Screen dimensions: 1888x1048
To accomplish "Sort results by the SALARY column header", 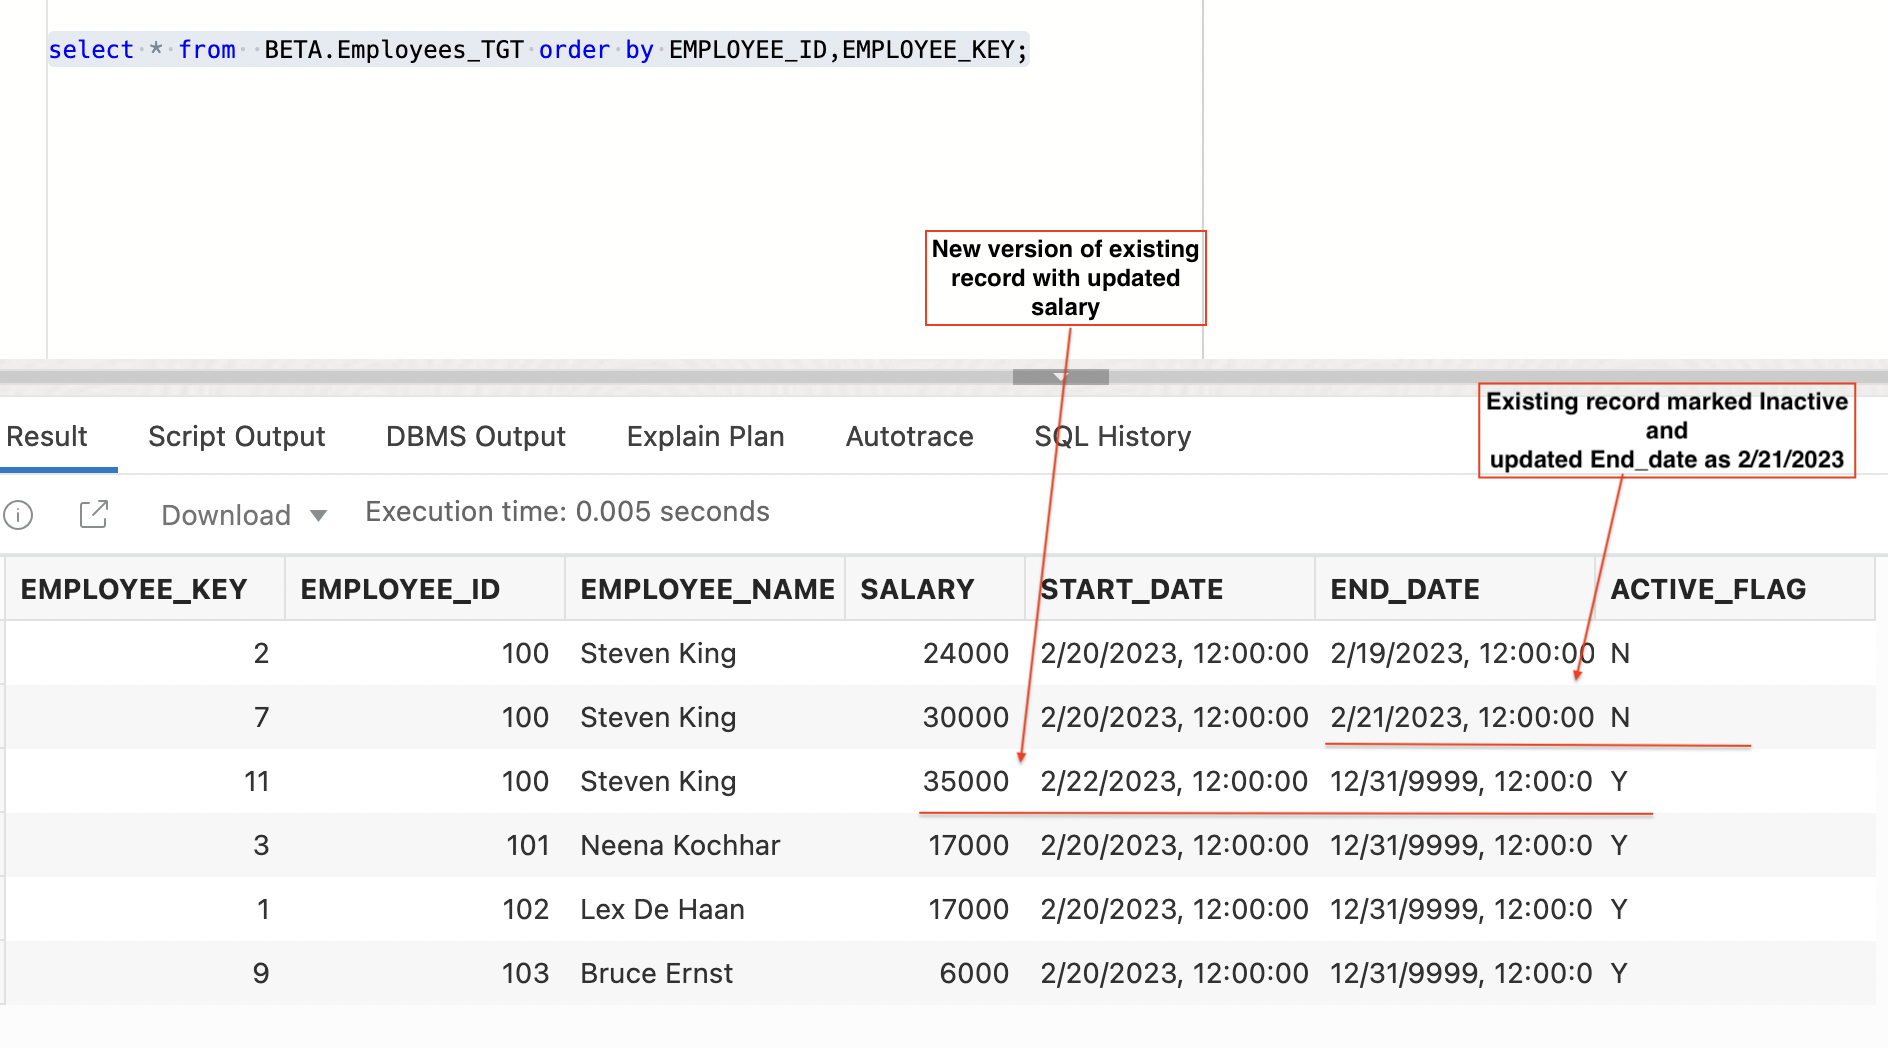I will click(x=917, y=589).
